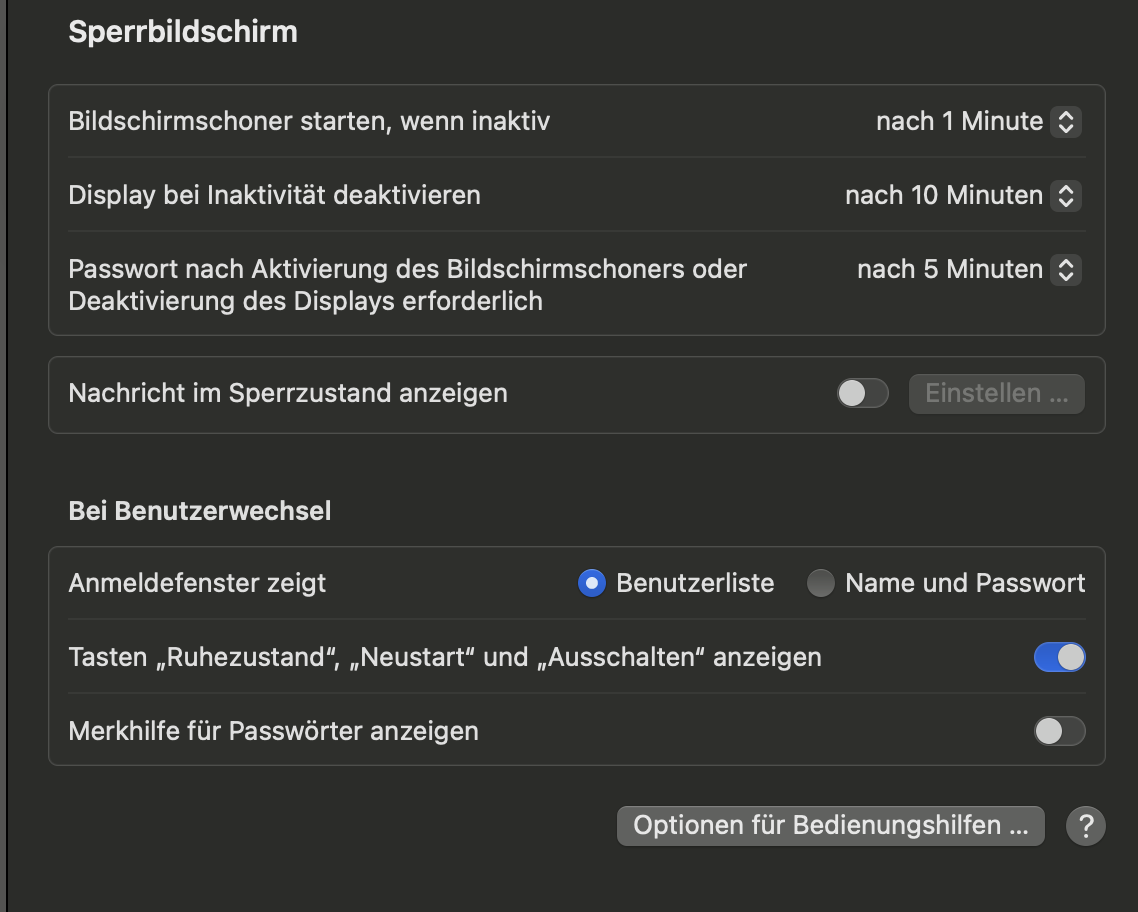
Task: Expand the display off "nach 10 Minuten" dropdown
Action: (944, 196)
